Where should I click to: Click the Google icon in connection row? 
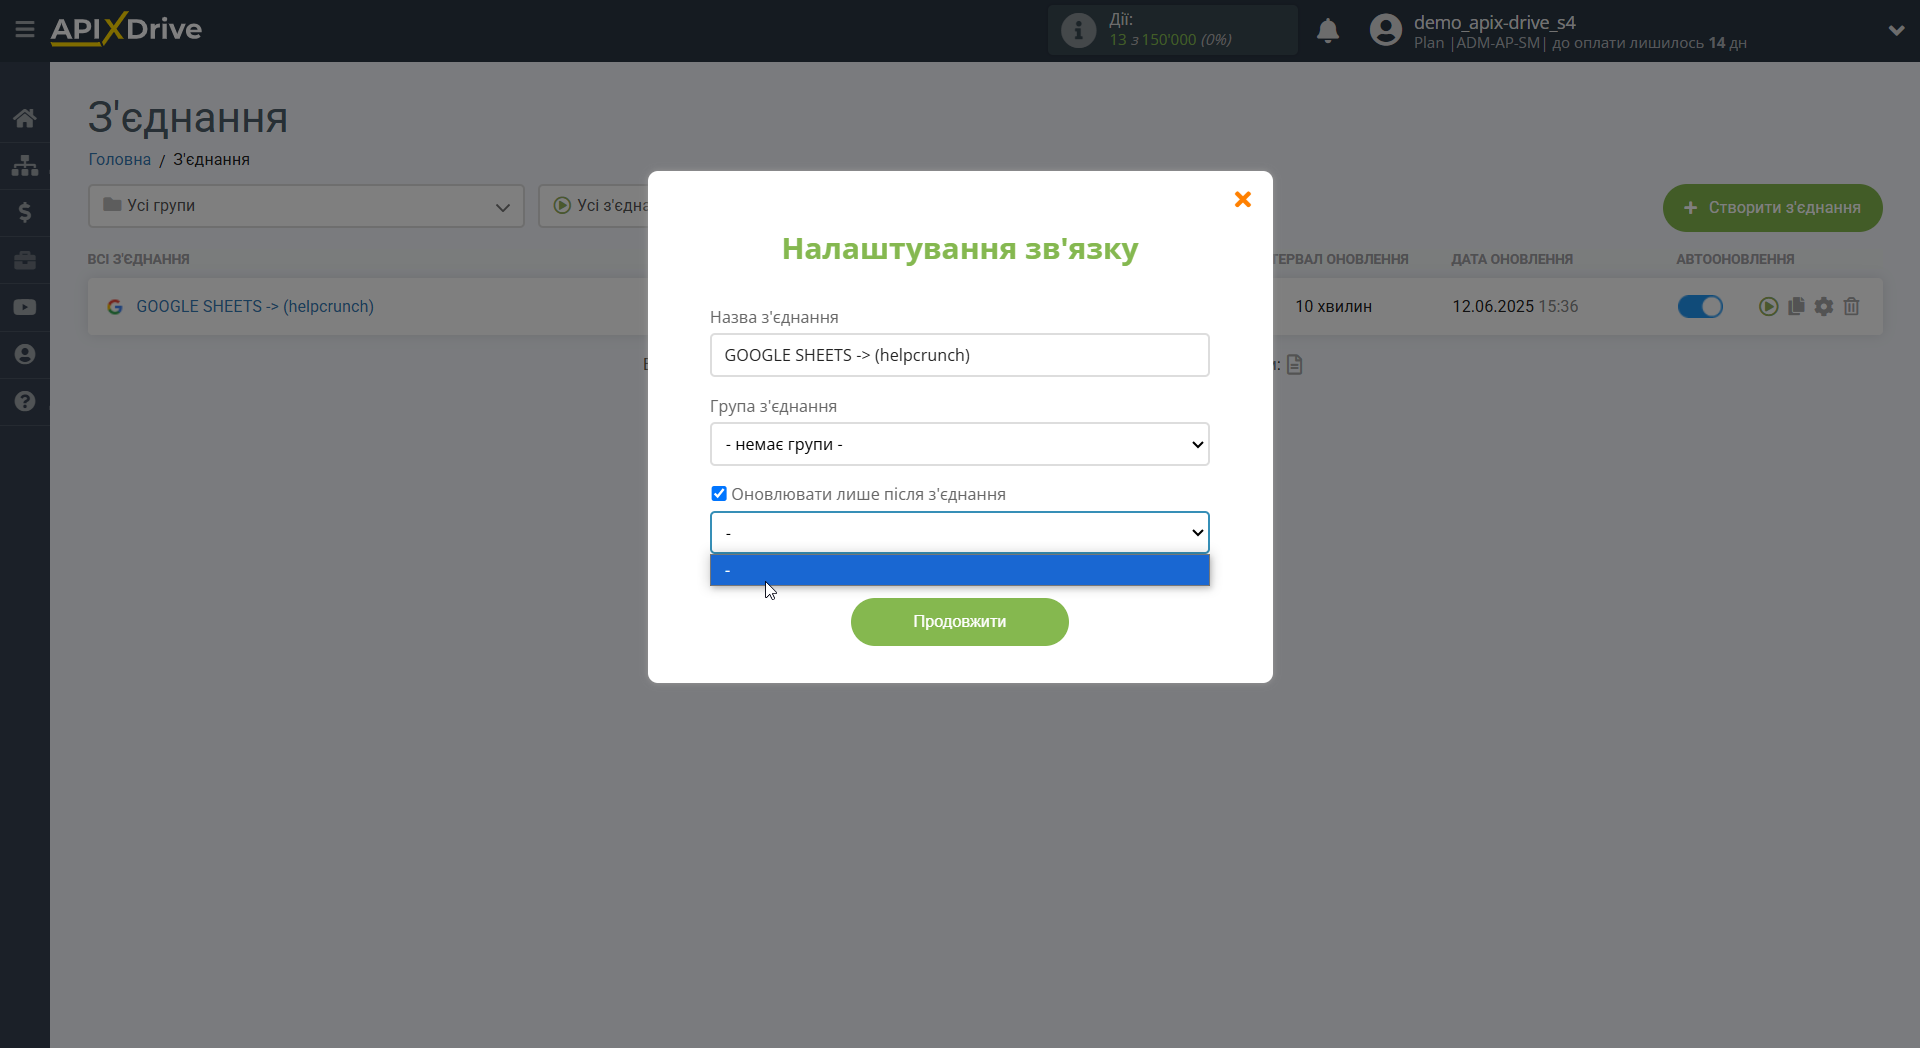click(x=115, y=307)
